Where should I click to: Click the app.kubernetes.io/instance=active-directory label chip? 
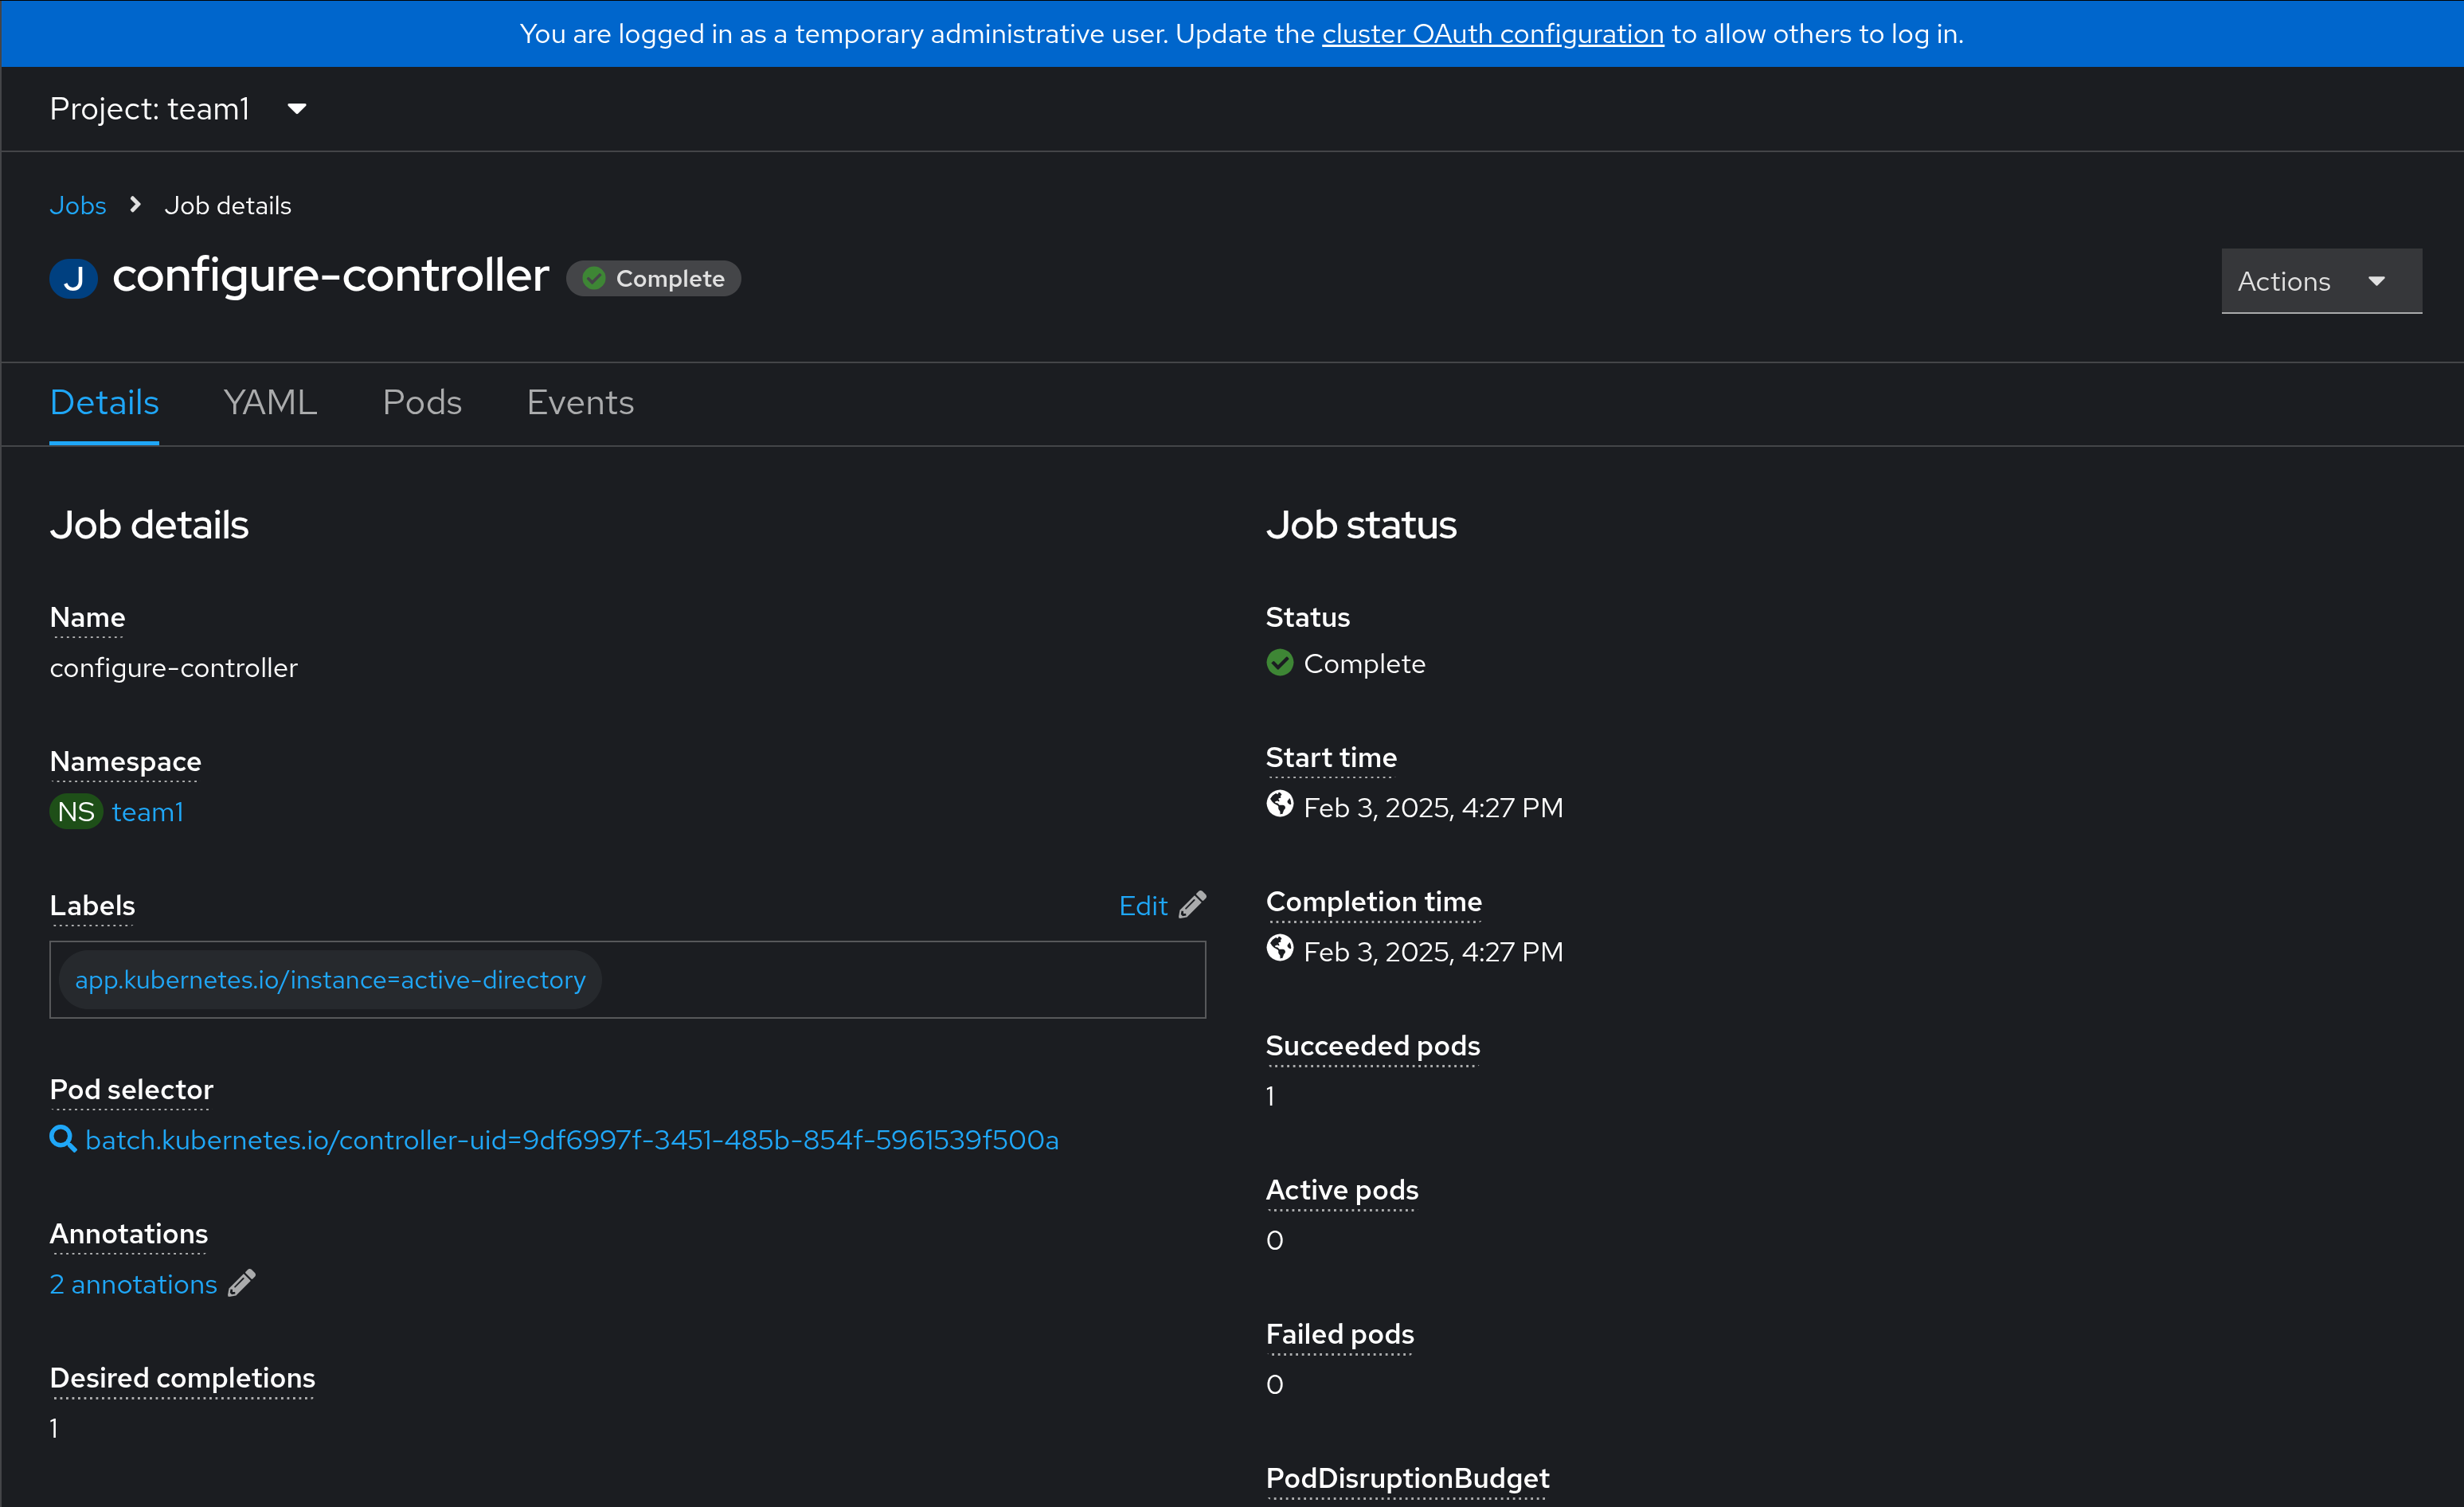[x=330, y=980]
